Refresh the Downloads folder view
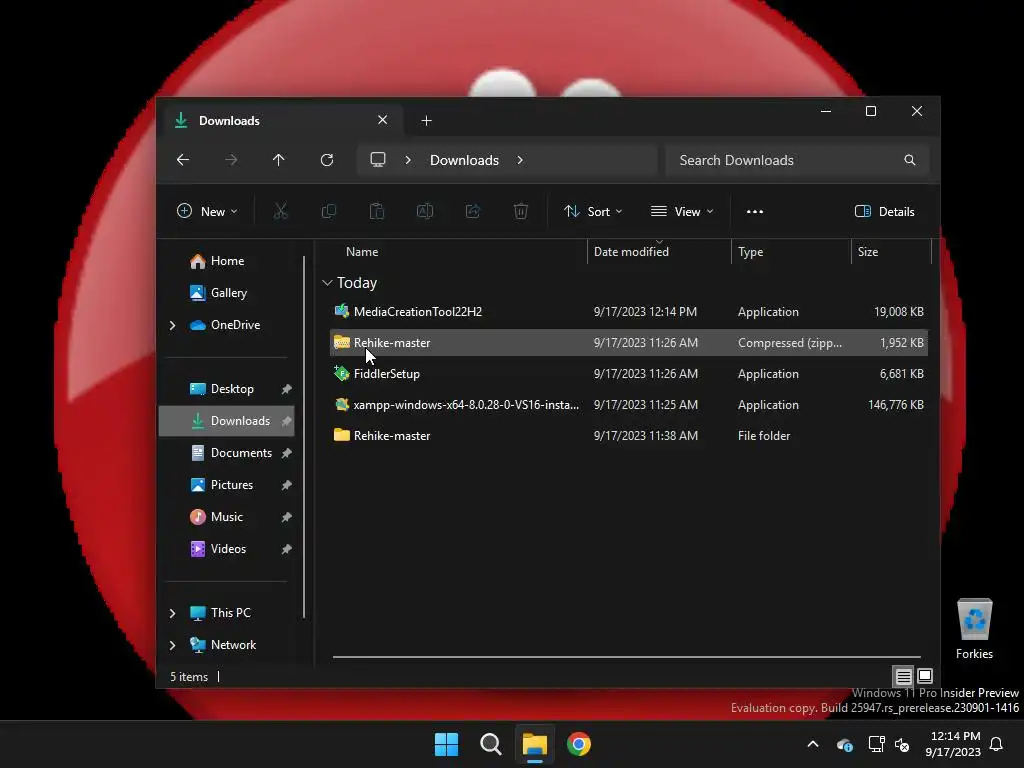Viewport: 1024px width, 768px height. point(327,160)
